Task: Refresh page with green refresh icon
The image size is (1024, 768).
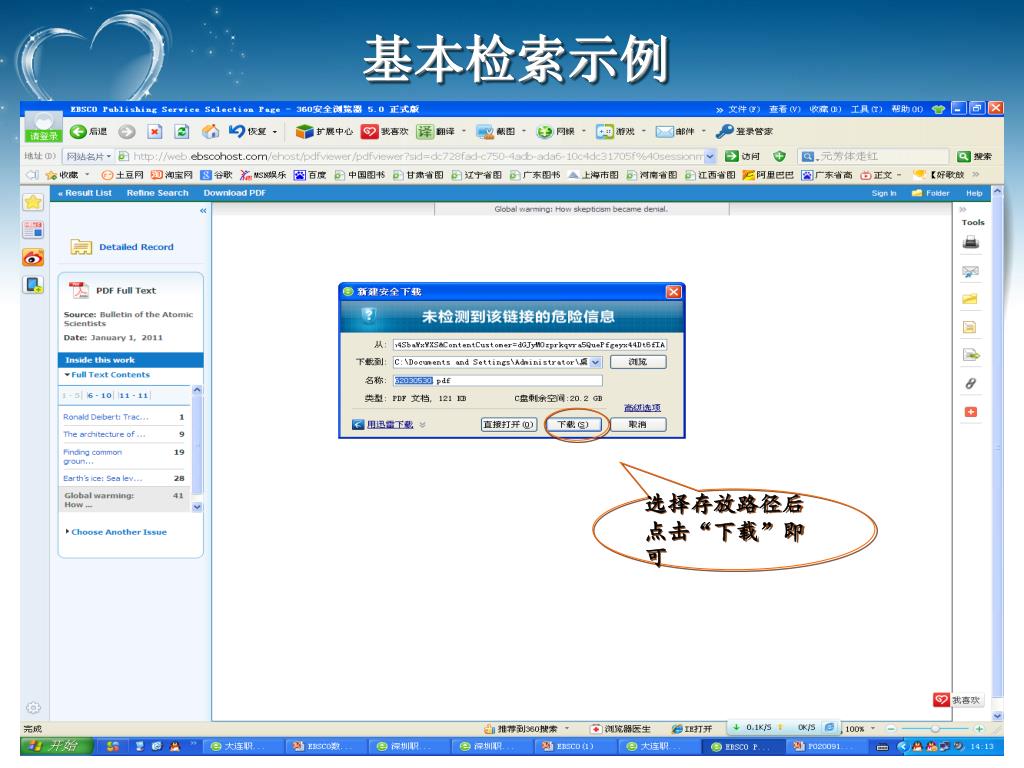Action: [x=182, y=131]
